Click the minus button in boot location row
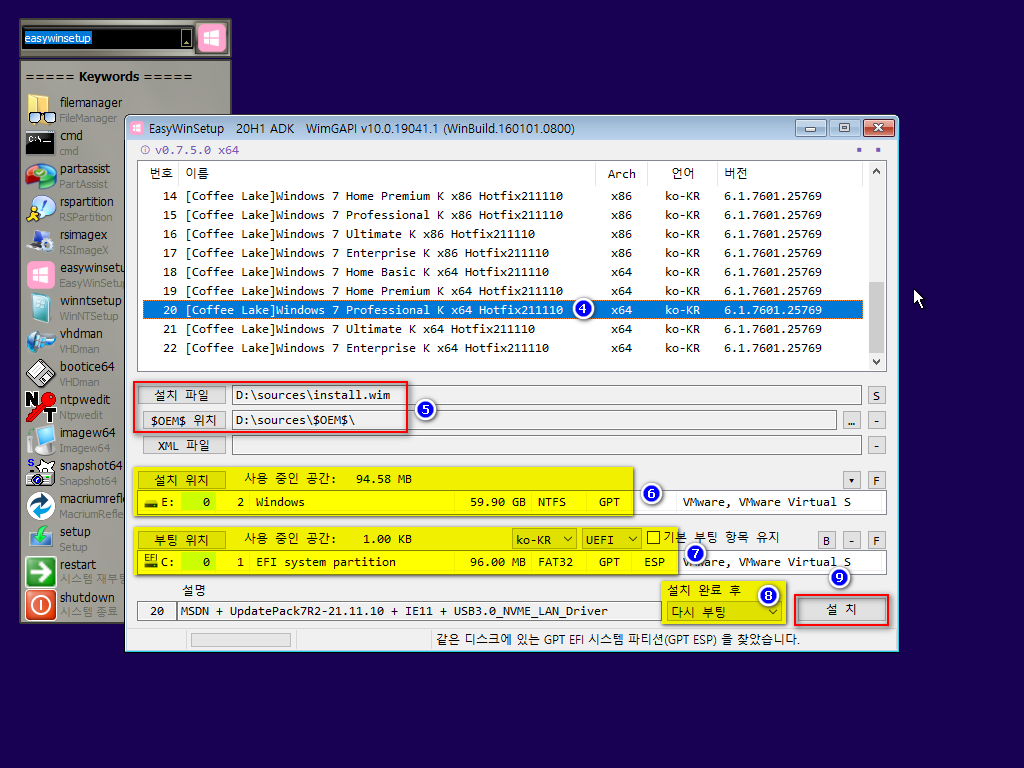This screenshot has width=1024, height=768. [851, 541]
